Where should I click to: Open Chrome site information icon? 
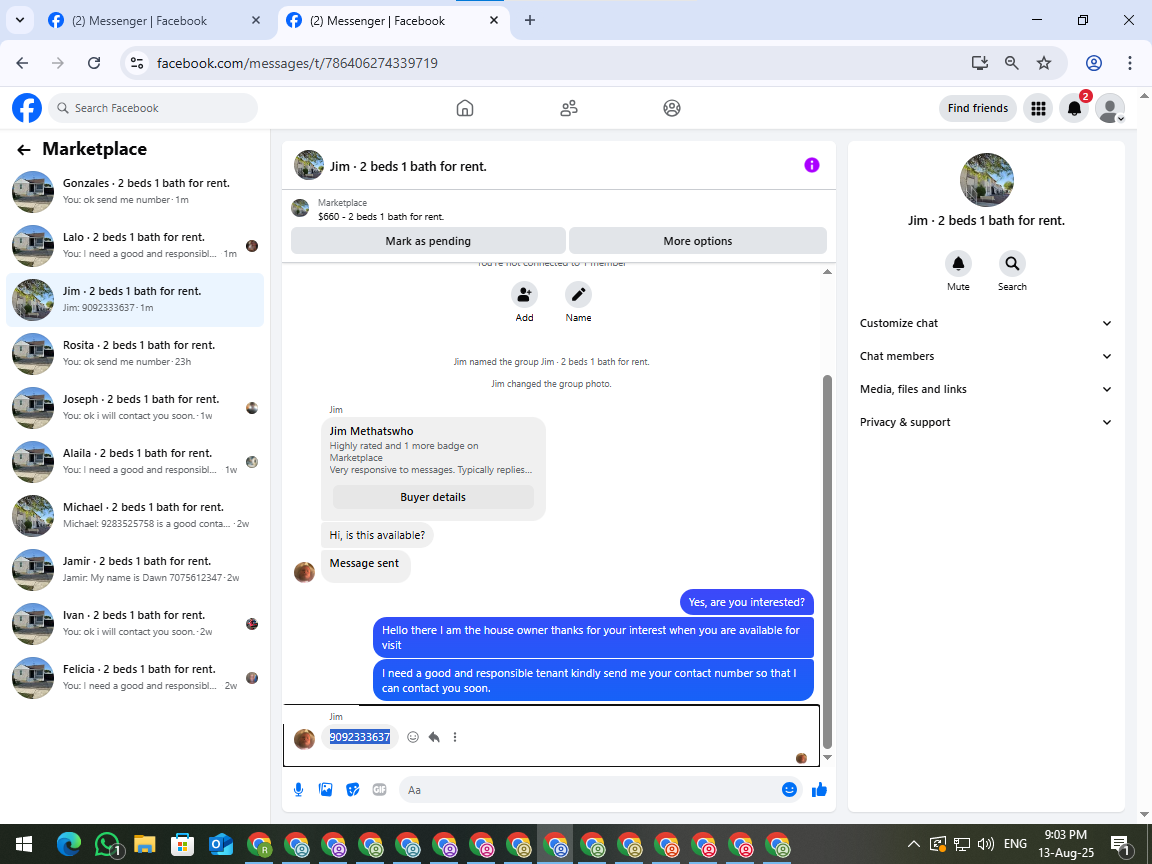pyautogui.click(x=137, y=63)
